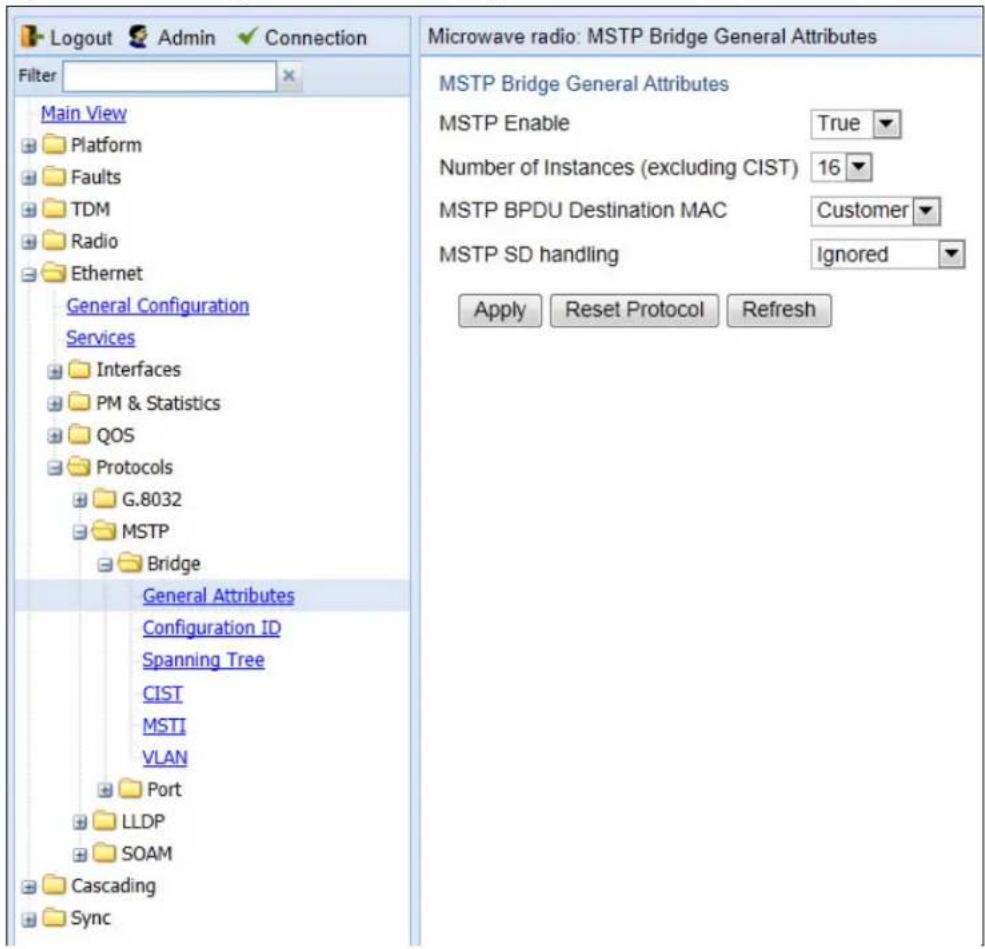The width and height of the screenshot is (985, 949).
Task: Expand the Interfaces tree node
Action: [55, 371]
